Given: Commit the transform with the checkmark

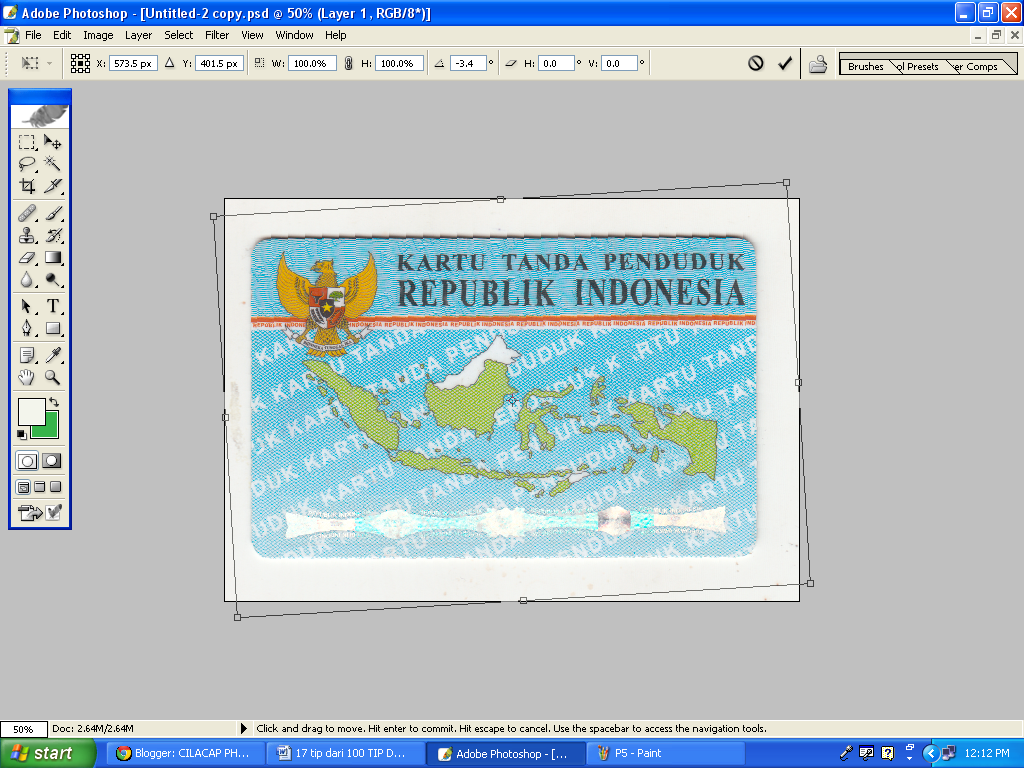Looking at the screenshot, I should click(785, 63).
